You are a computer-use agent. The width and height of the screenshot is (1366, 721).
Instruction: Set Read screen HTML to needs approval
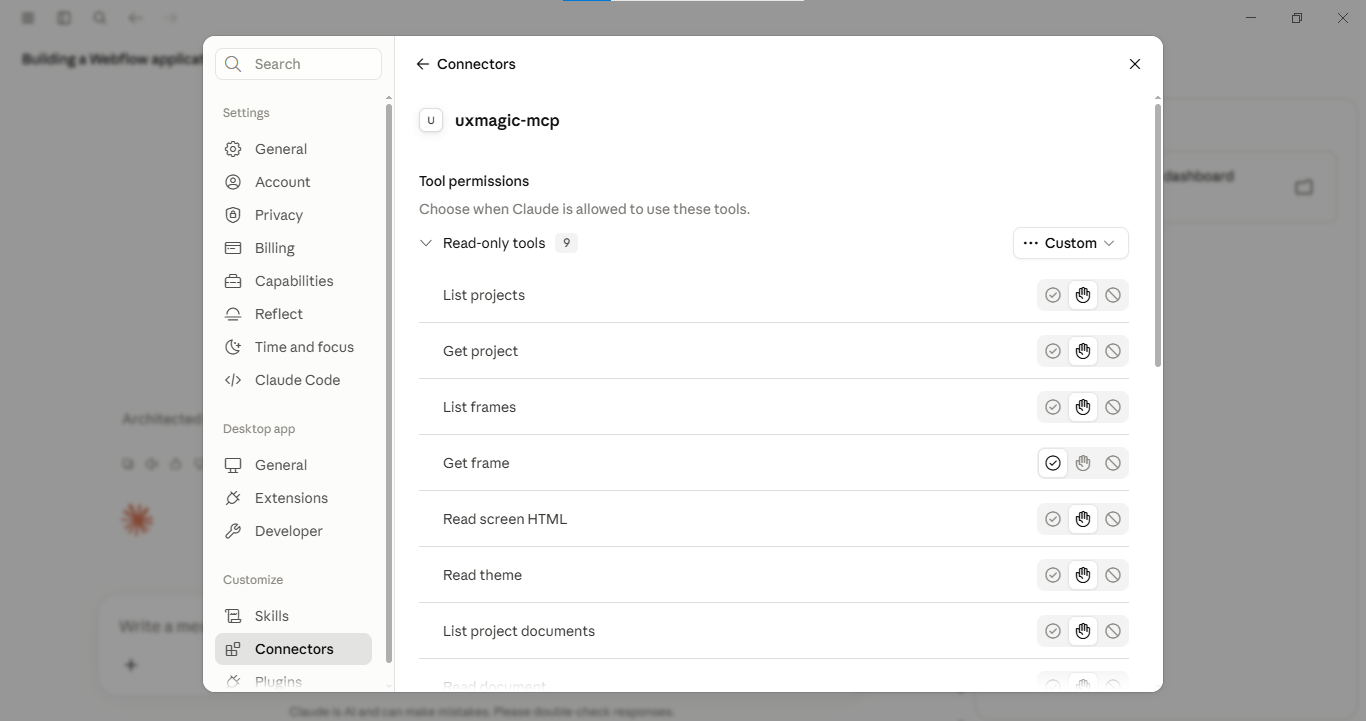pos(1083,519)
